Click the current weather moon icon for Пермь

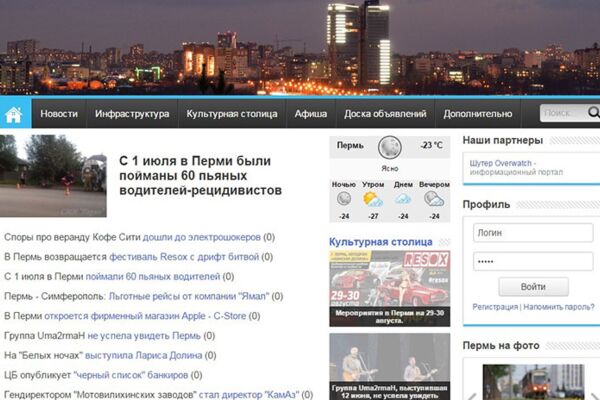point(390,147)
